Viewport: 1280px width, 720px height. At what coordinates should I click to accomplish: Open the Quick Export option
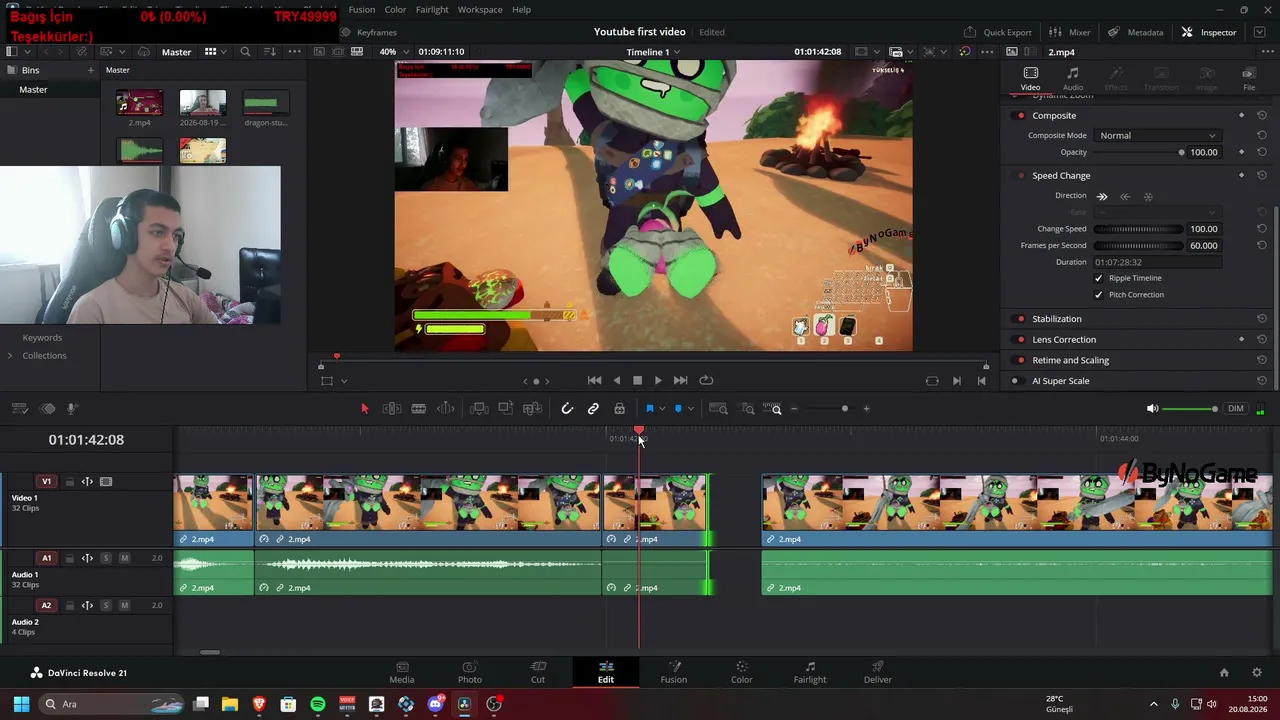pyautogui.click(x=997, y=32)
